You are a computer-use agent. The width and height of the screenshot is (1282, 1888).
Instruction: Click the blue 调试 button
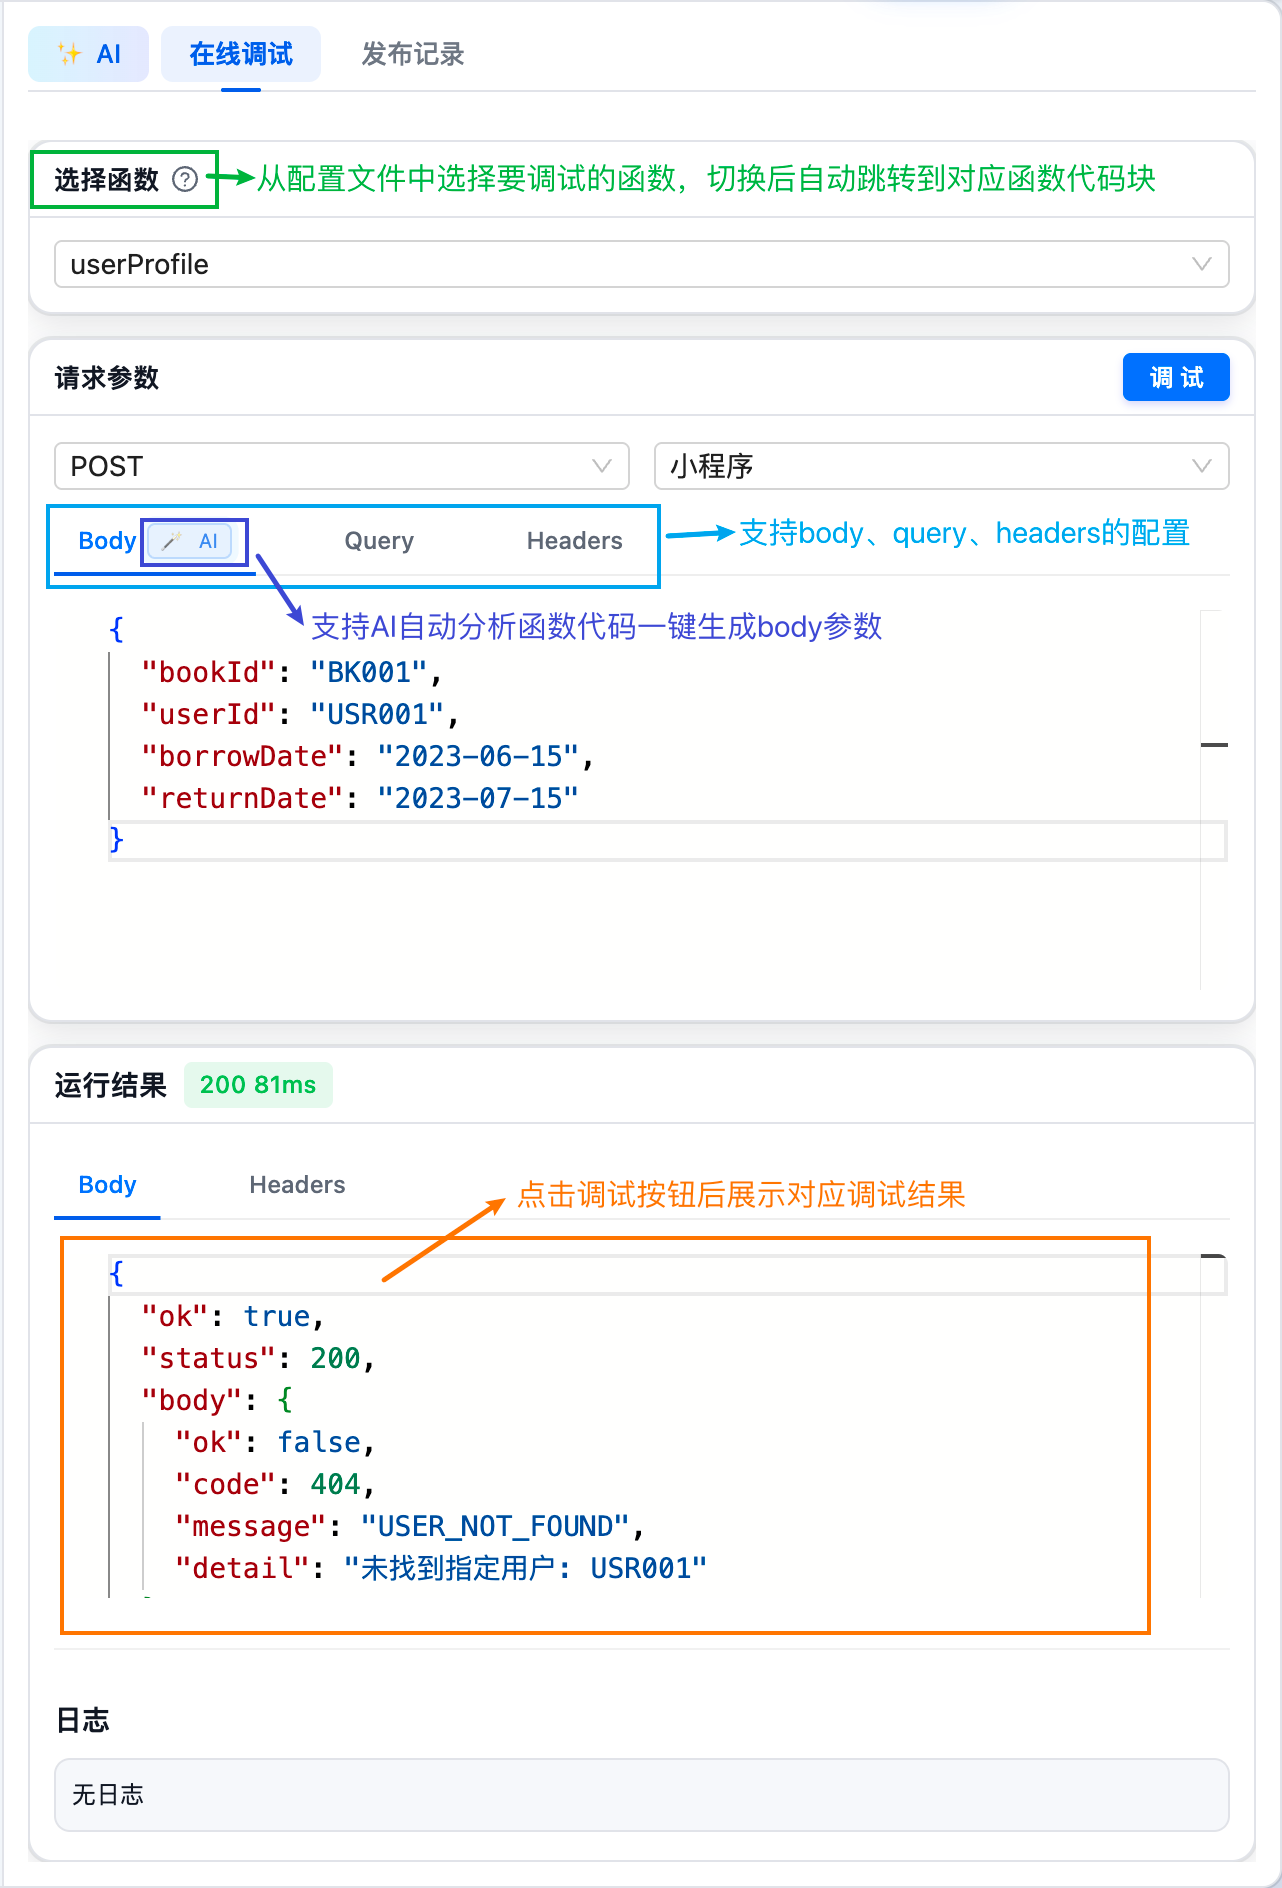(1175, 377)
